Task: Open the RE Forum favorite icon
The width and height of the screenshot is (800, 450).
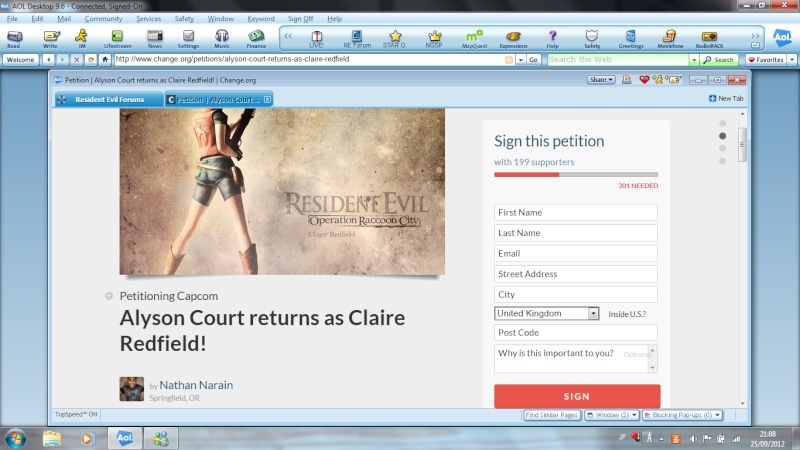Action: point(357,38)
